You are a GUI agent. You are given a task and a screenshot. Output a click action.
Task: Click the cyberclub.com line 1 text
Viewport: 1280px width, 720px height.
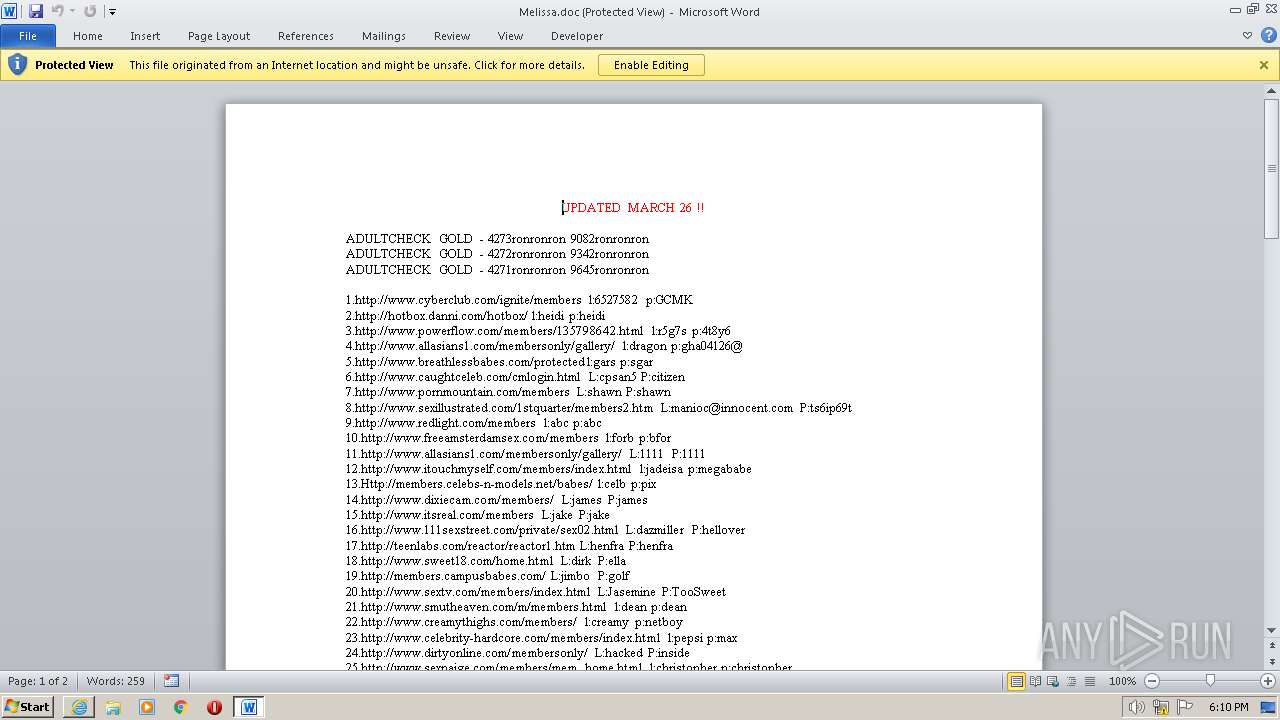[x=519, y=300]
